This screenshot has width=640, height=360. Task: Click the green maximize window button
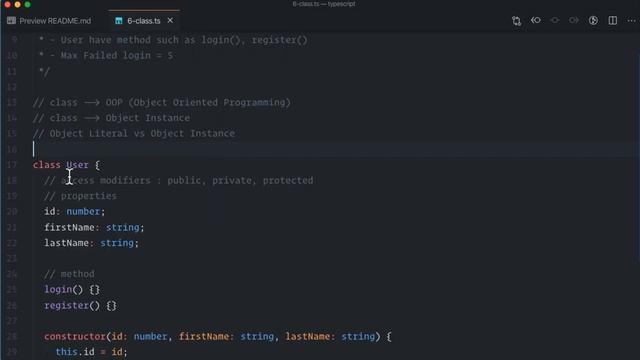[27, 4]
